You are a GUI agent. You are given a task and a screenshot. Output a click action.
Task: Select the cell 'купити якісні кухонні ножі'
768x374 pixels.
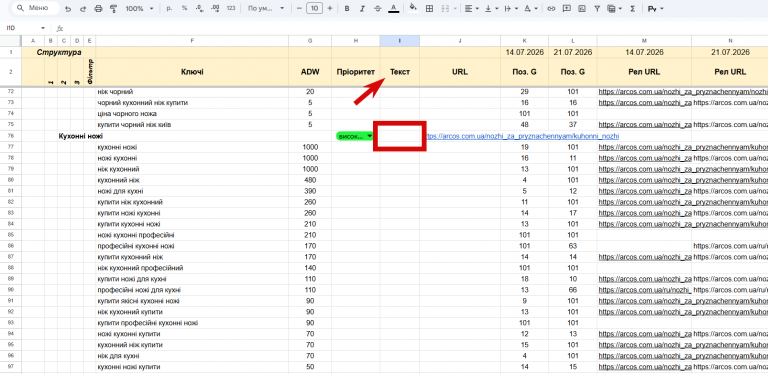coord(192,301)
